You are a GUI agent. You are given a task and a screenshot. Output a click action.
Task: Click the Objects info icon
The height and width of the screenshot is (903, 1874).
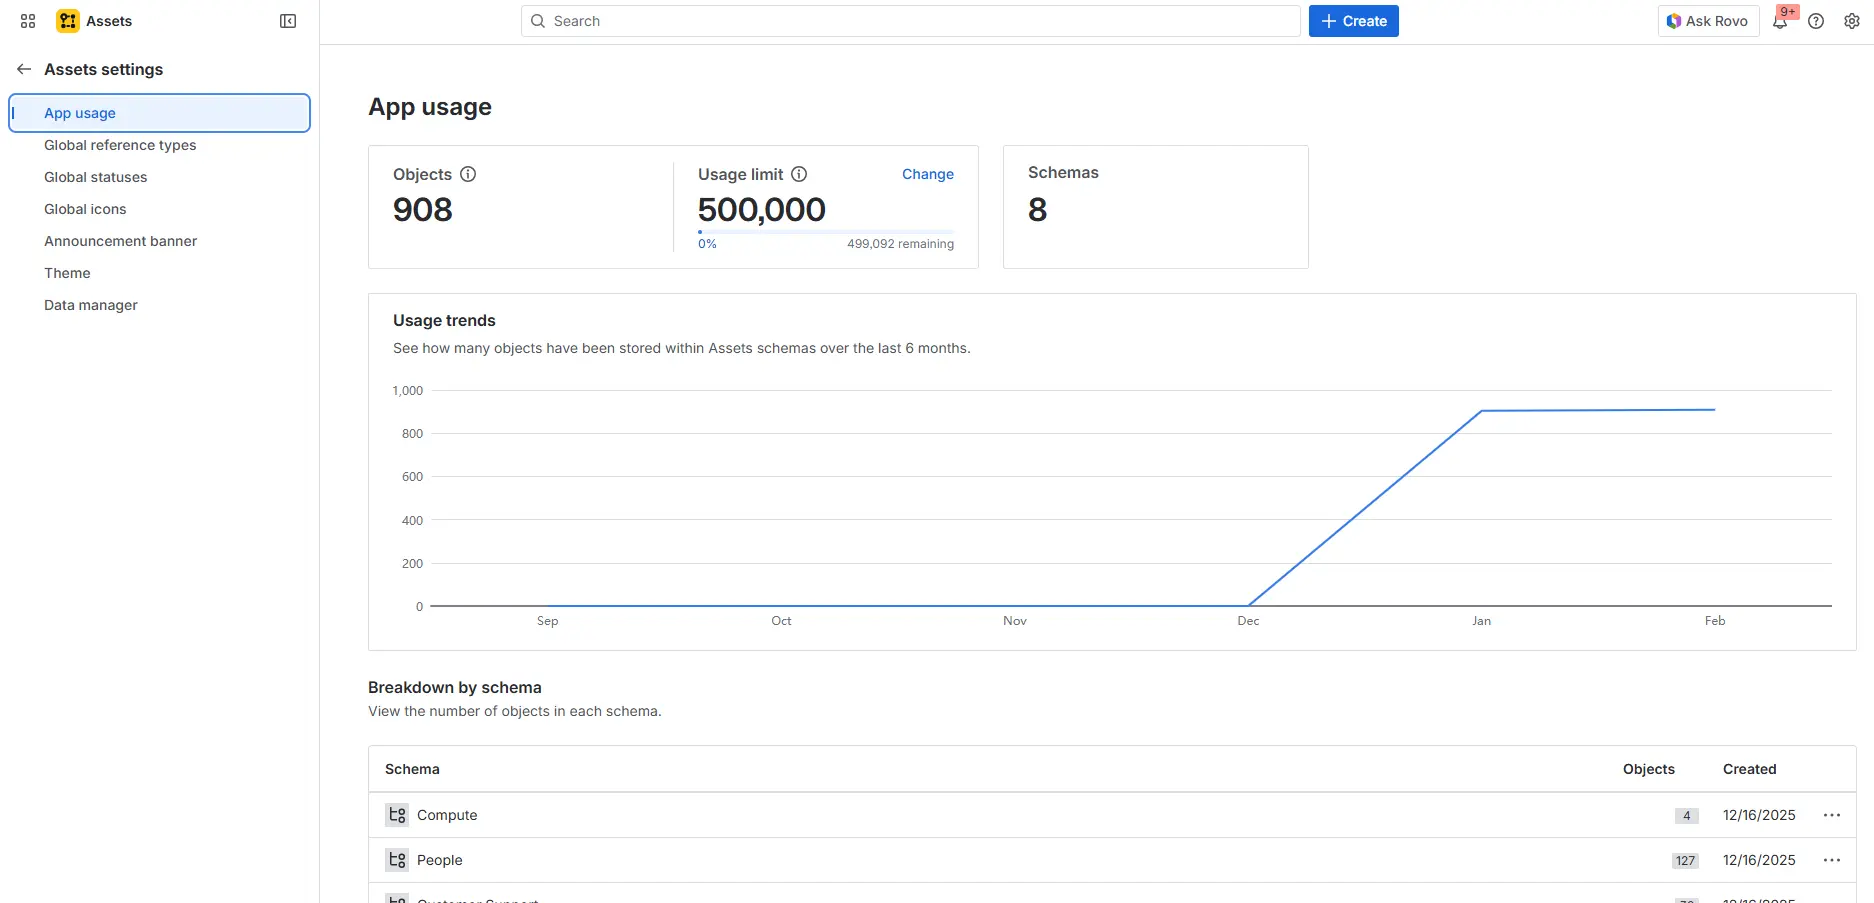click(468, 174)
